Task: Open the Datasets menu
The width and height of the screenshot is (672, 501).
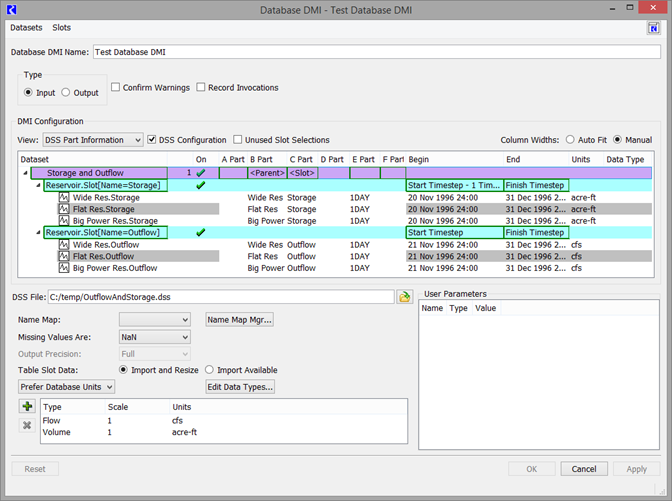Action: pyautogui.click(x=26, y=27)
